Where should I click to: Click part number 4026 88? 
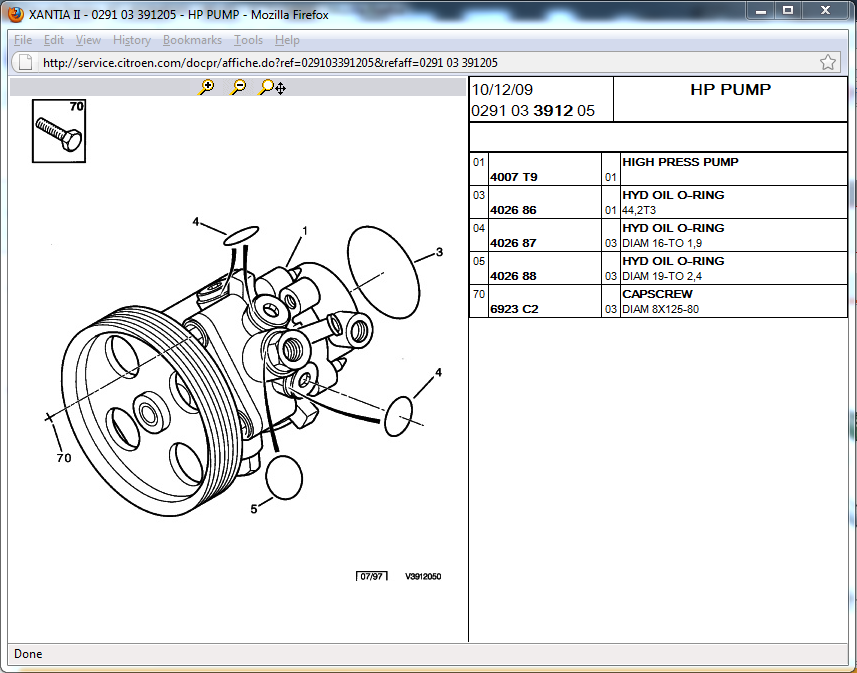[513, 276]
